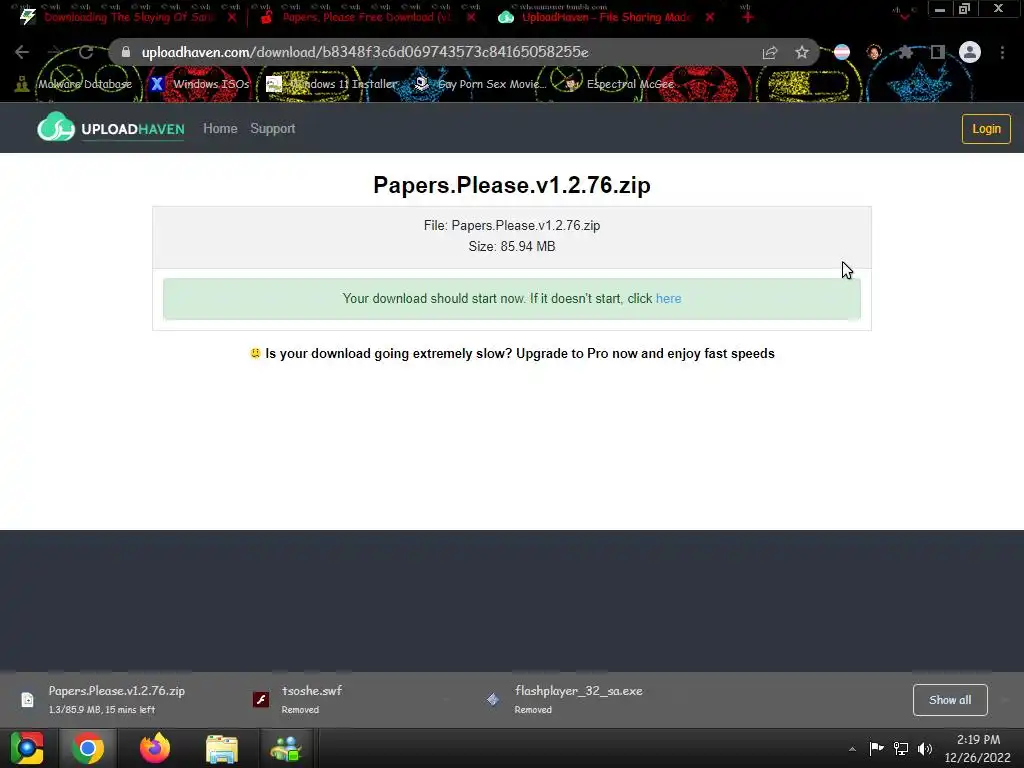
Task: Open Windows ISOs bookmark
Action: click(200, 84)
